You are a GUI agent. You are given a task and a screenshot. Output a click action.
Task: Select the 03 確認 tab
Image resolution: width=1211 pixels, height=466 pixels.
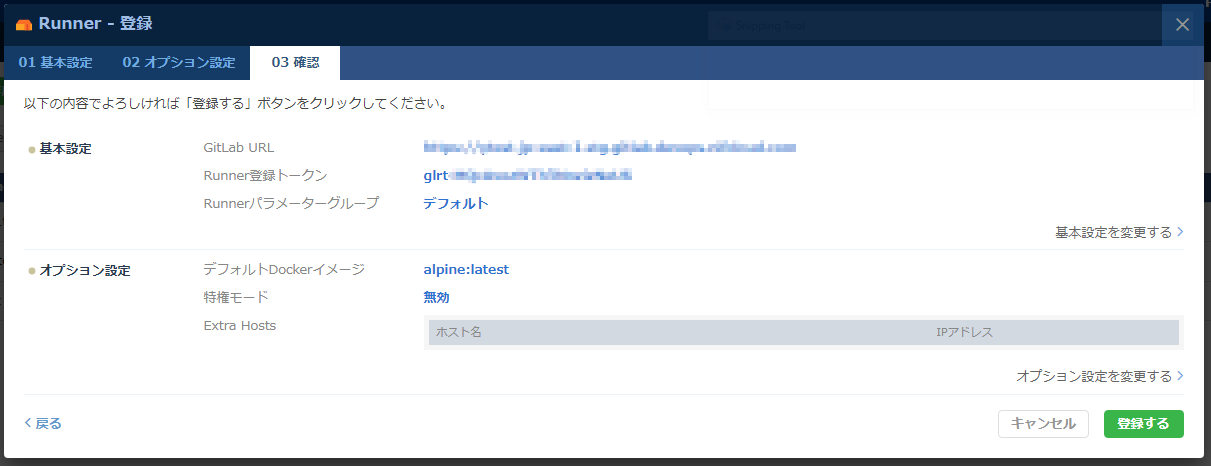295,63
